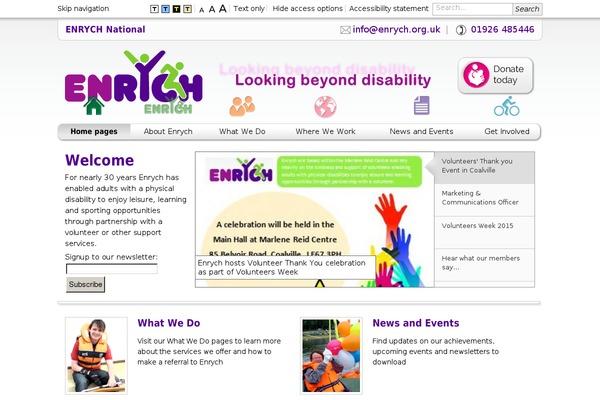Image resolution: width=600 pixels, height=400 pixels.
Task: Click the What We Do life jacket photo
Action: [96, 356]
